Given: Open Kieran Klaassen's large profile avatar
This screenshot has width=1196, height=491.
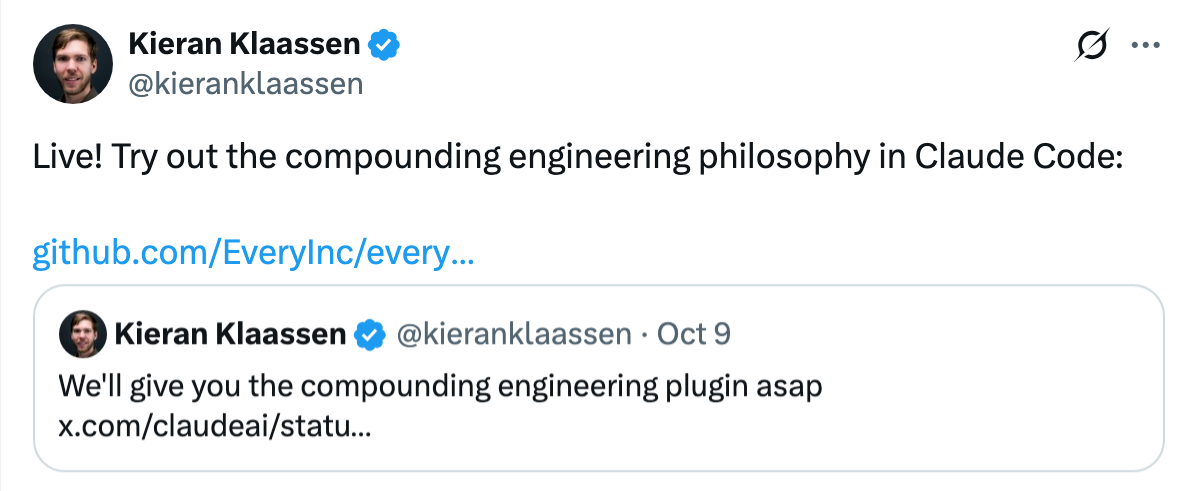Looking at the screenshot, I should [72, 64].
